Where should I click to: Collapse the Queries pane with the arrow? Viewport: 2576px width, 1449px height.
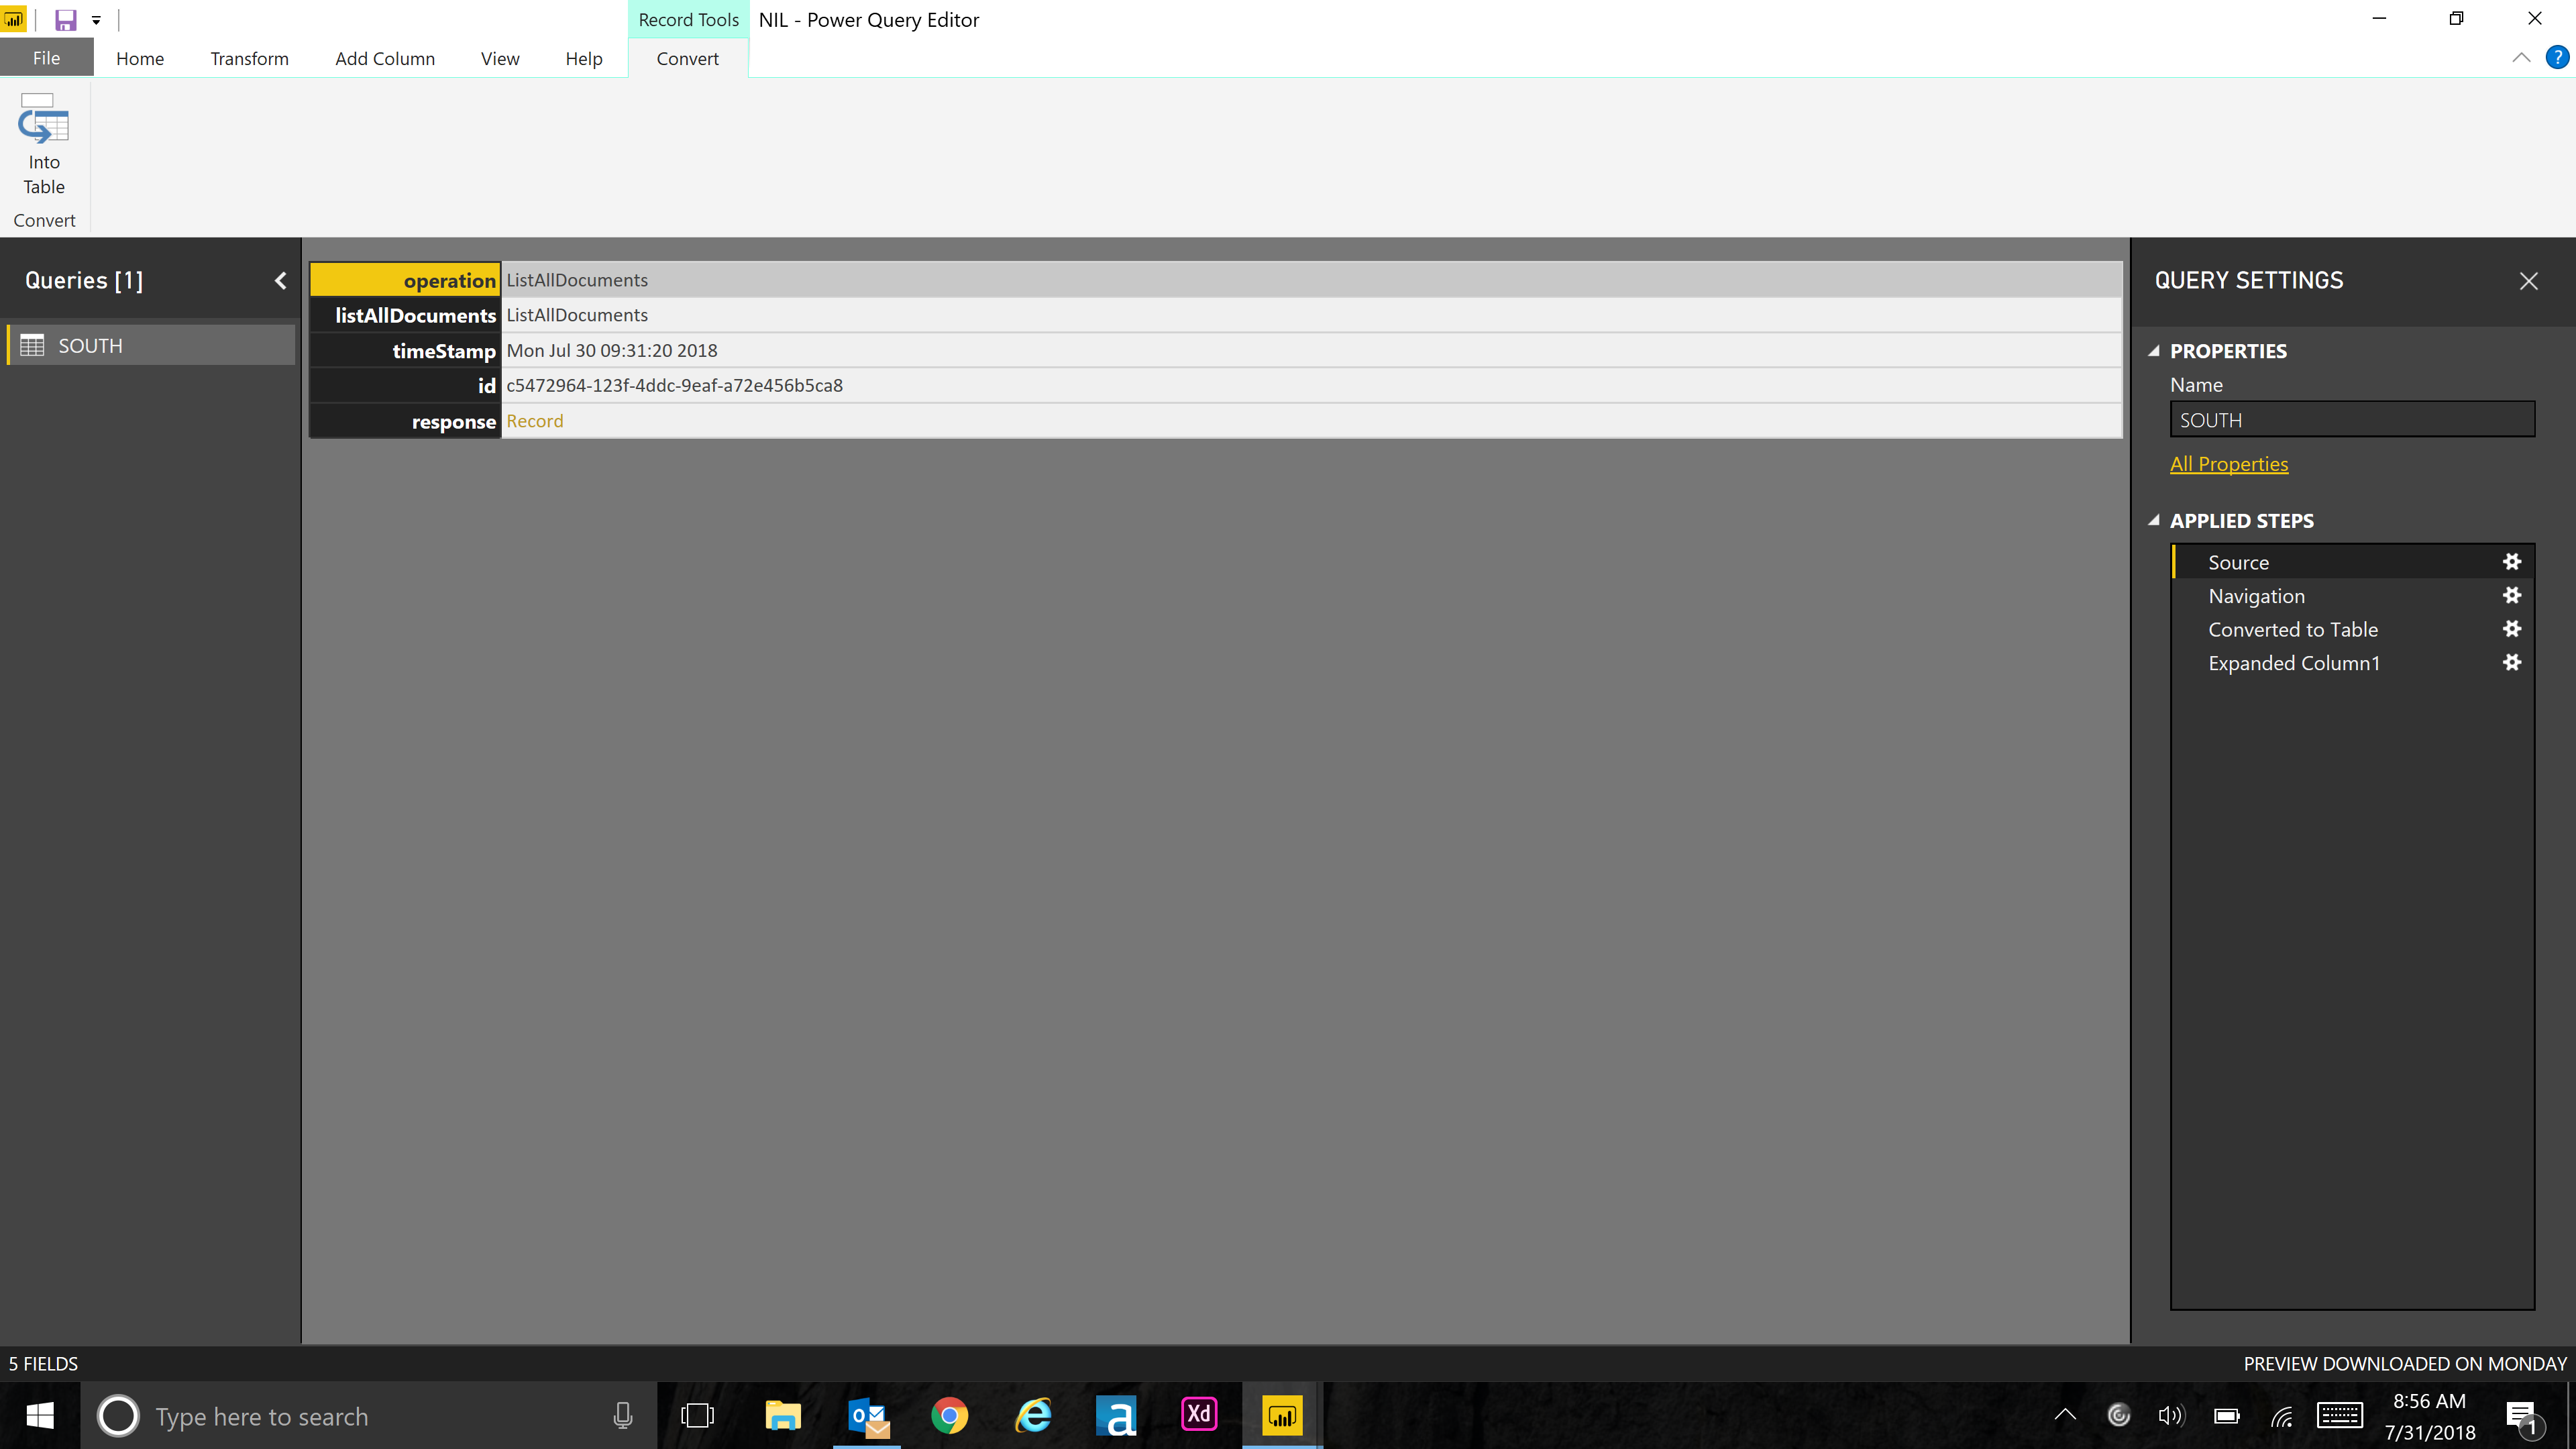pos(281,281)
